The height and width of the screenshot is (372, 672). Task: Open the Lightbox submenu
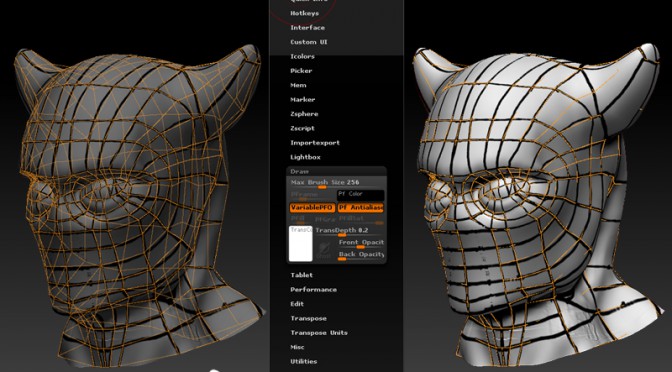pyautogui.click(x=305, y=157)
